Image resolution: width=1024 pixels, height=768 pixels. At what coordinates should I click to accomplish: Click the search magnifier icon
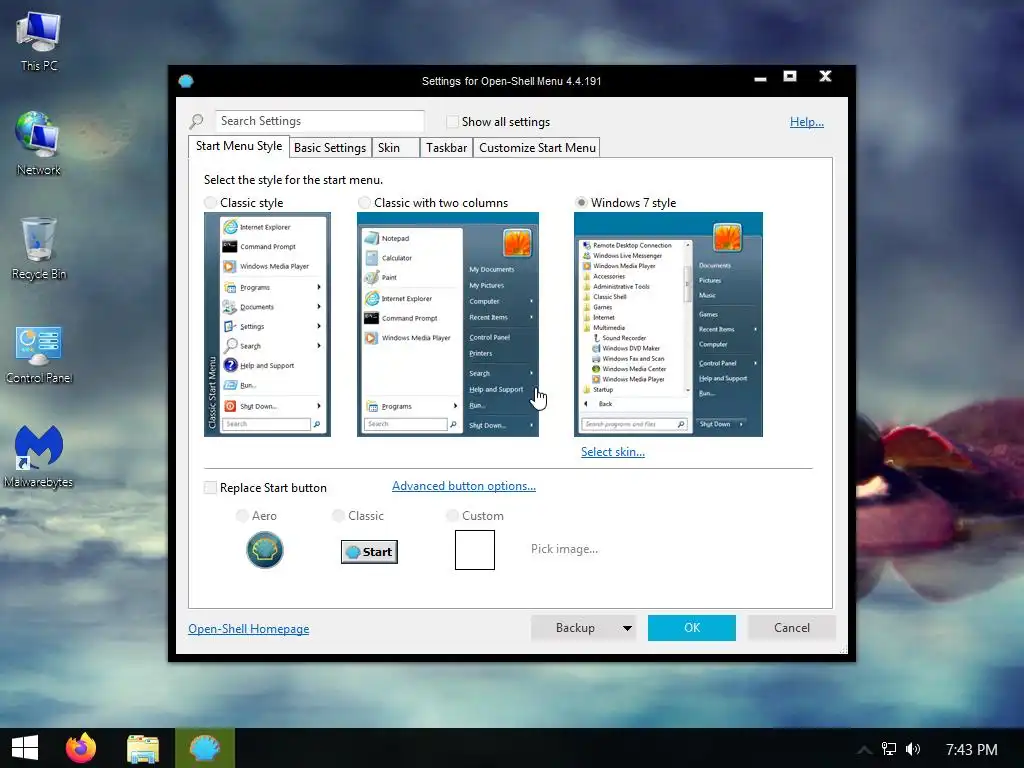click(197, 121)
